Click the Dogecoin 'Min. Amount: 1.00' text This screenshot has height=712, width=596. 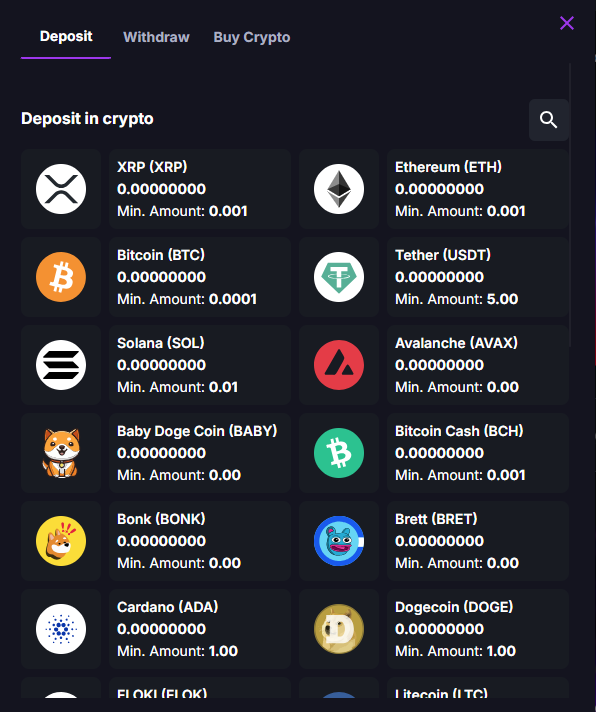[455, 651]
